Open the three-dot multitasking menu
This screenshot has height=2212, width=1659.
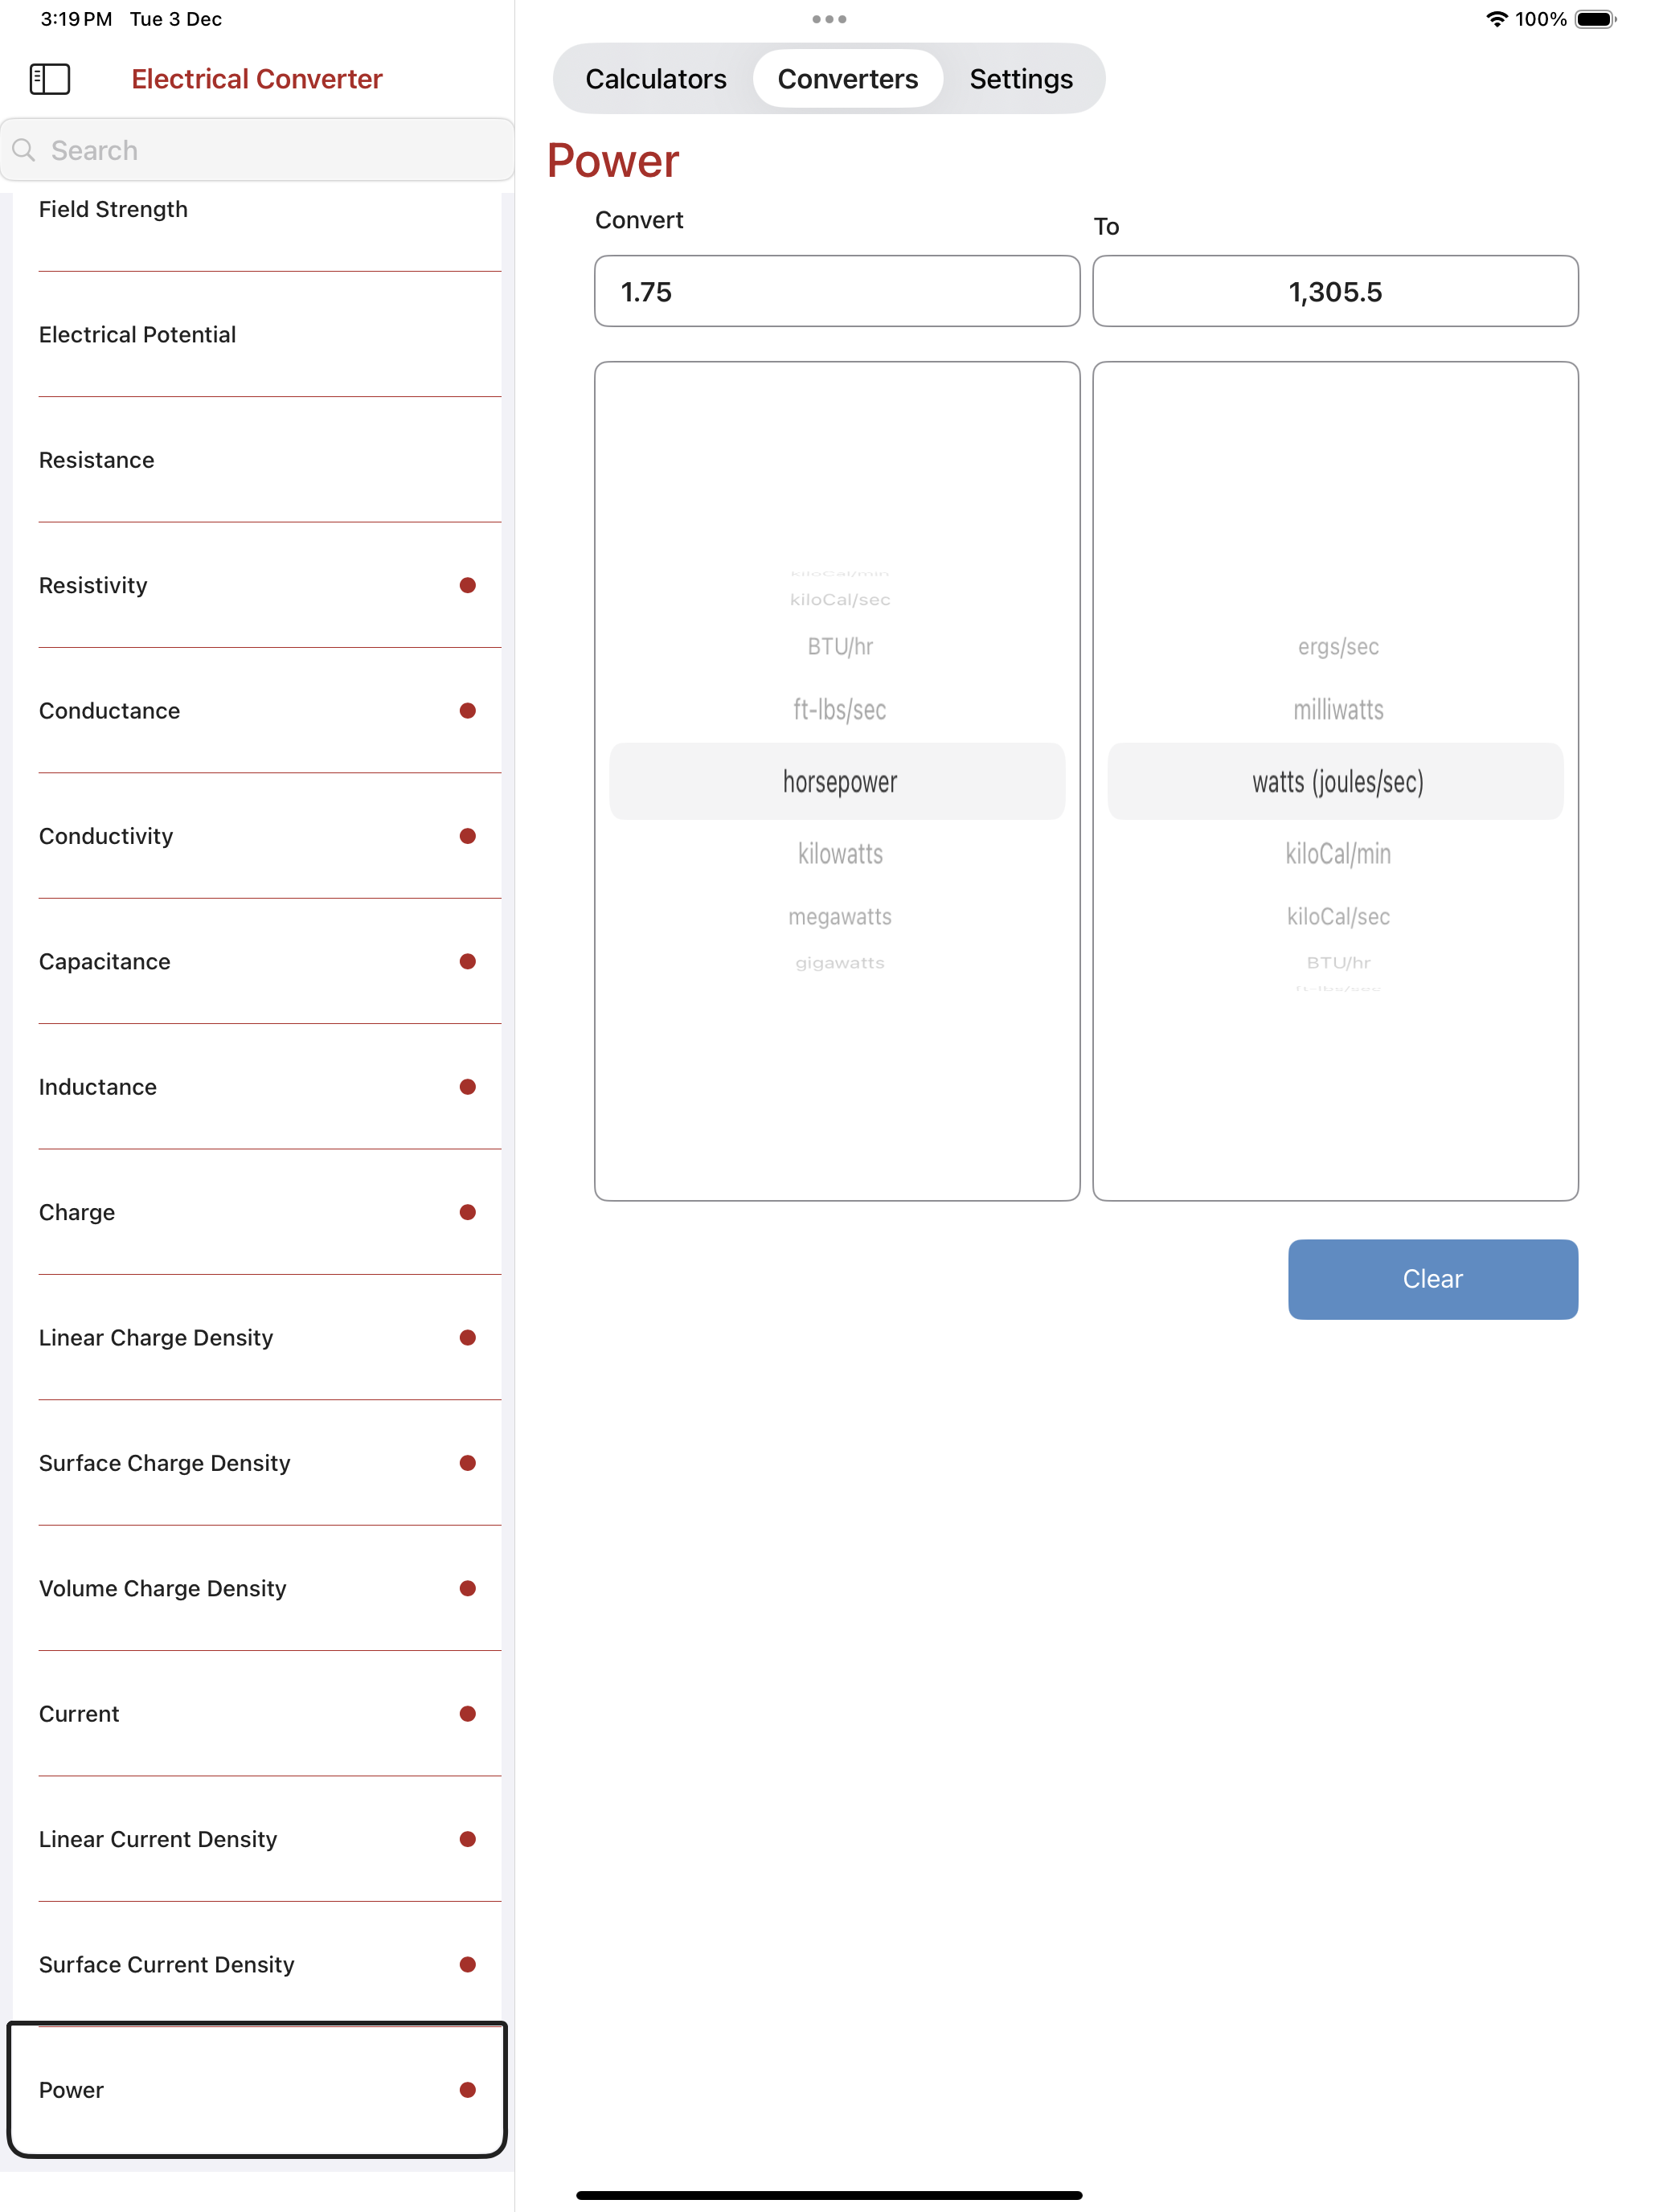click(x=829, y=19)
